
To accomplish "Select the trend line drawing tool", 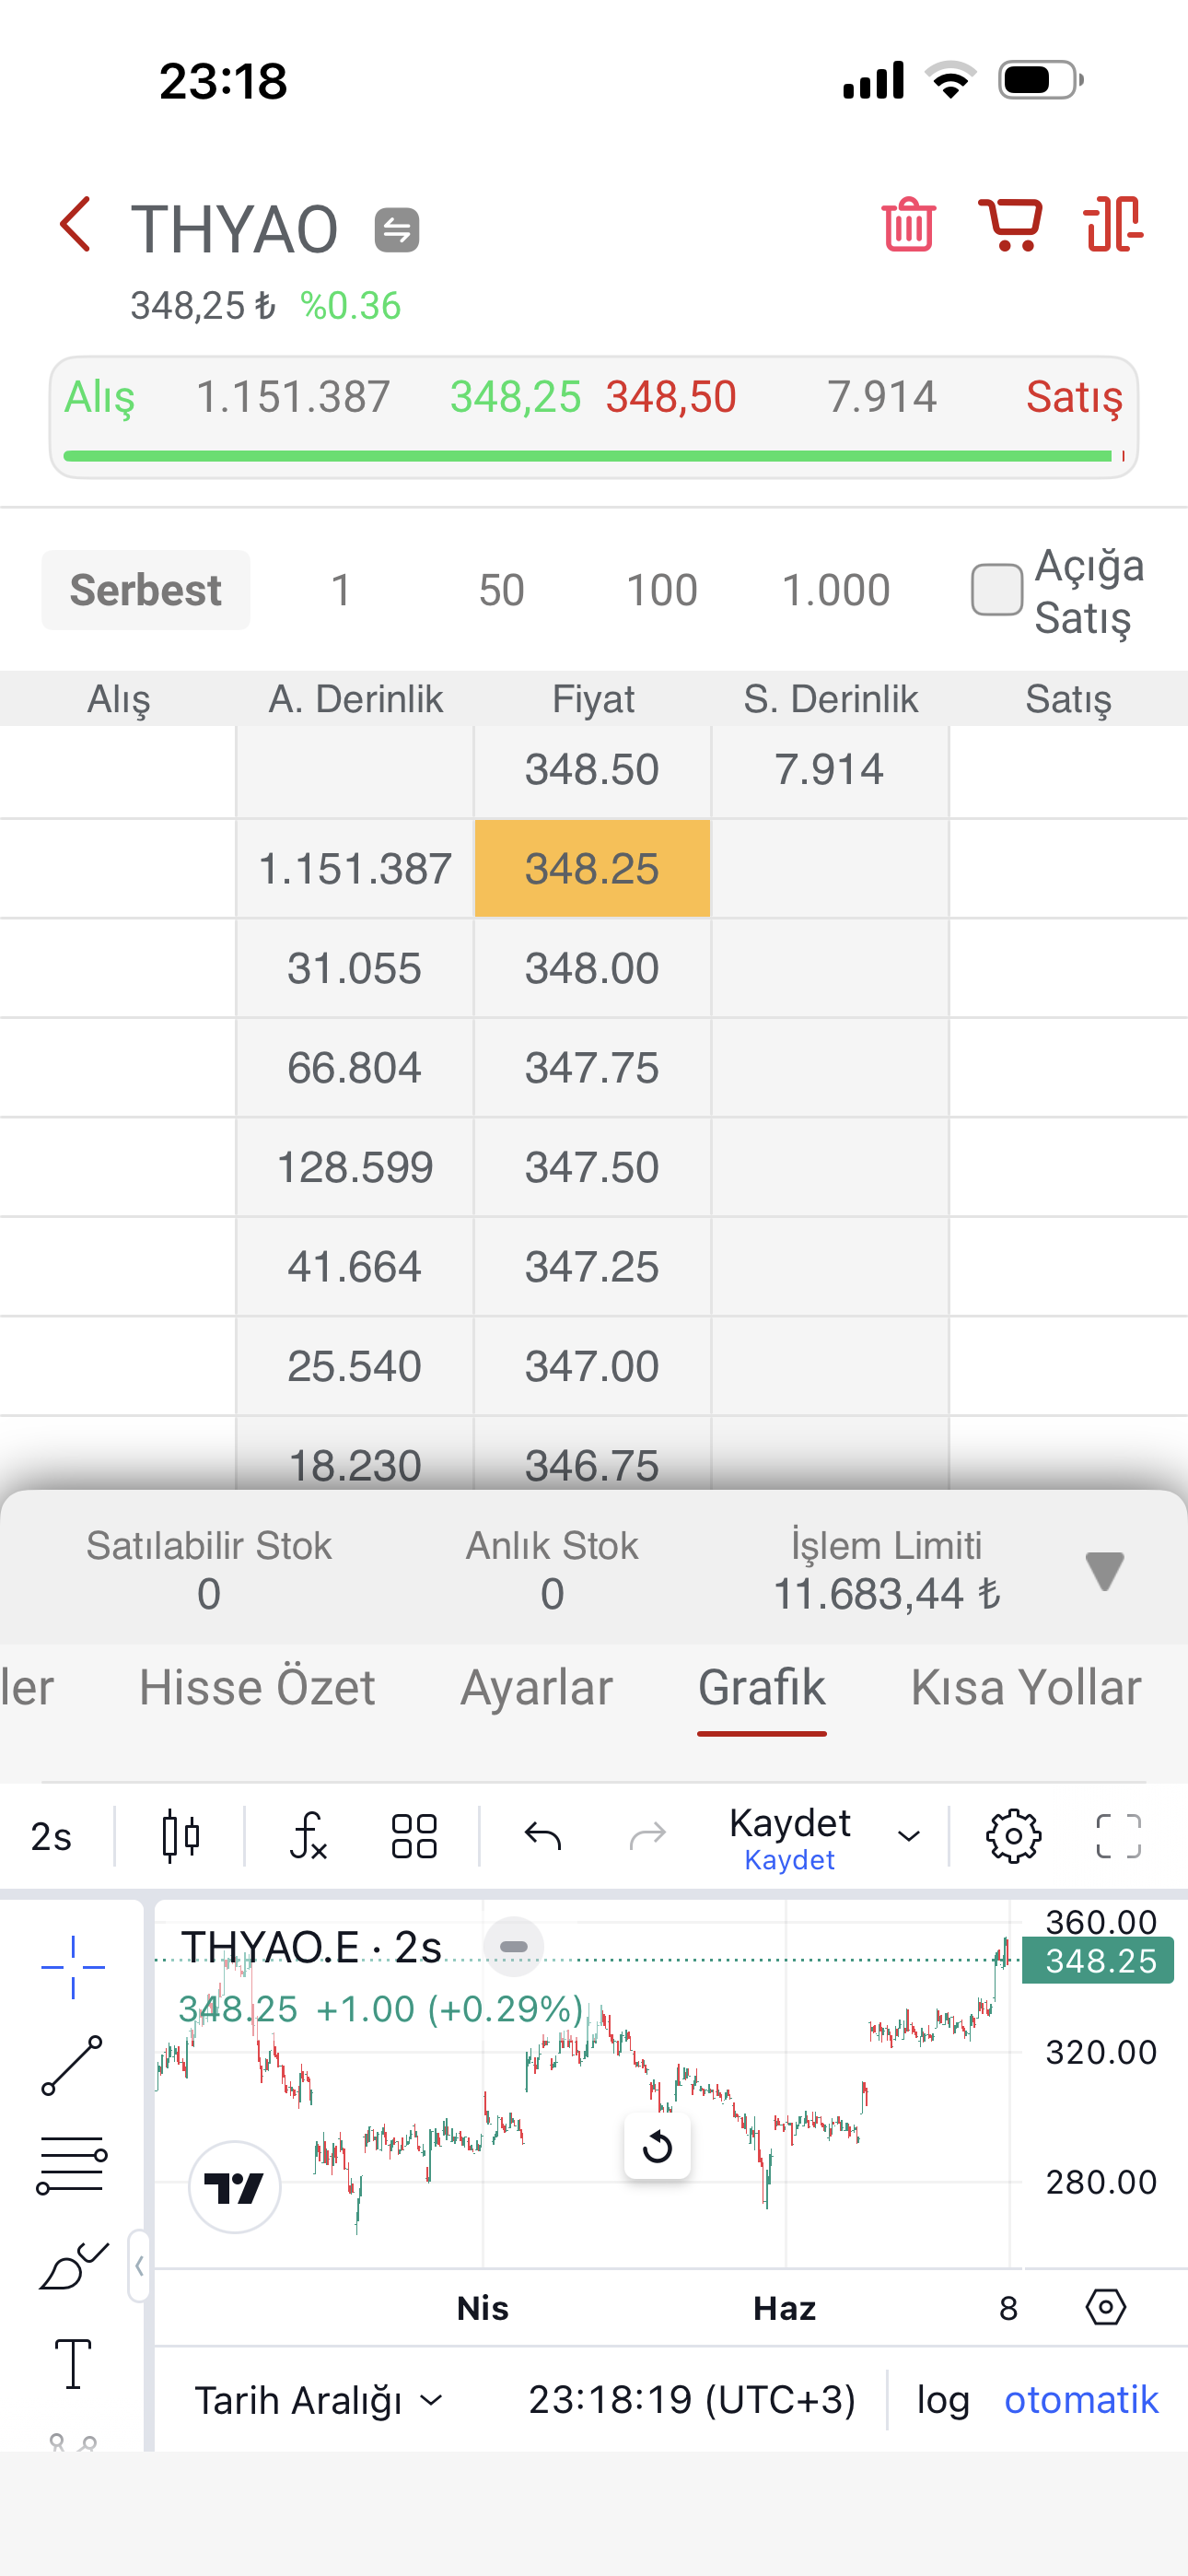I will [72, 2066].
